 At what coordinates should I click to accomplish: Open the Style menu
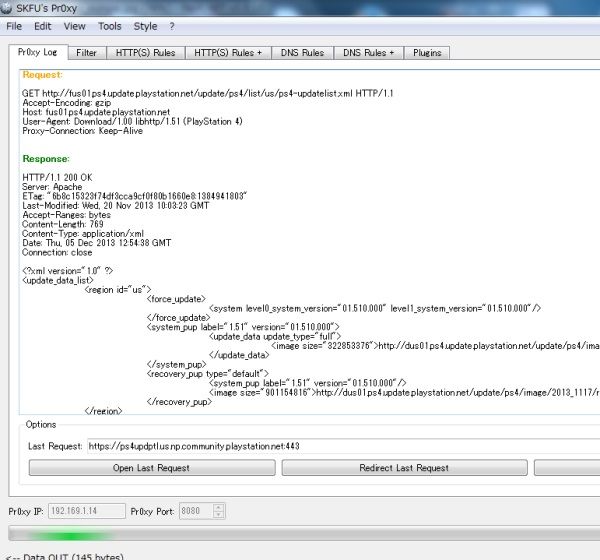click(145, 26)
